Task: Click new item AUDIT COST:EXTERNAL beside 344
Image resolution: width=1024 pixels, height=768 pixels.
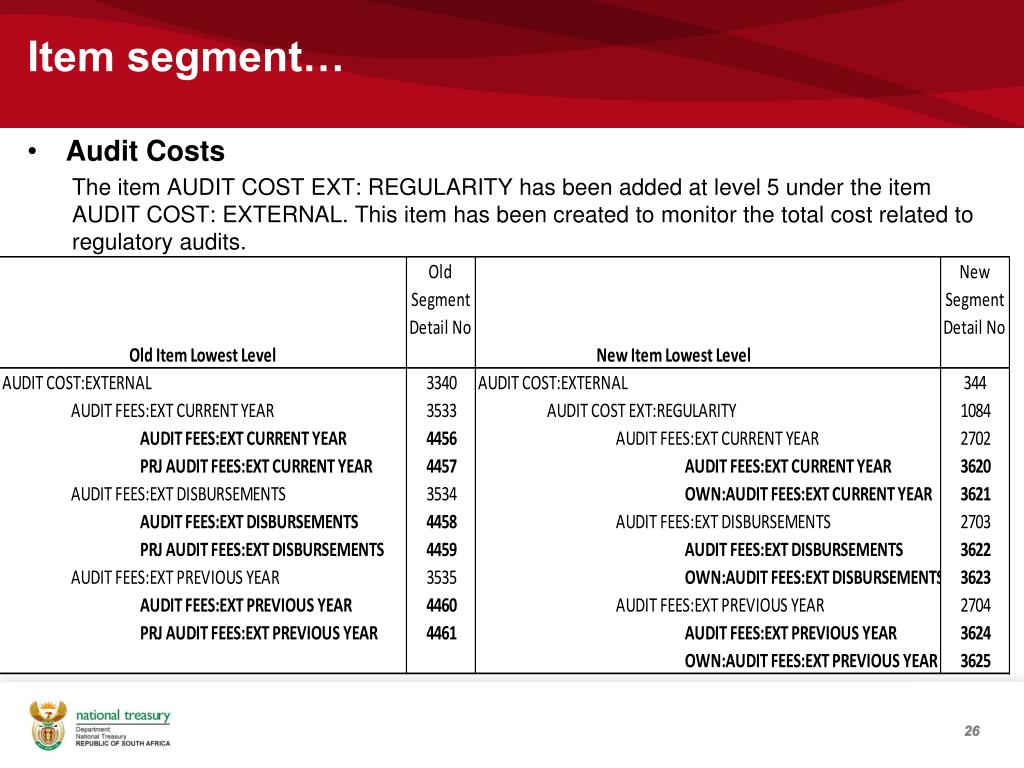Action: [552, 383]
